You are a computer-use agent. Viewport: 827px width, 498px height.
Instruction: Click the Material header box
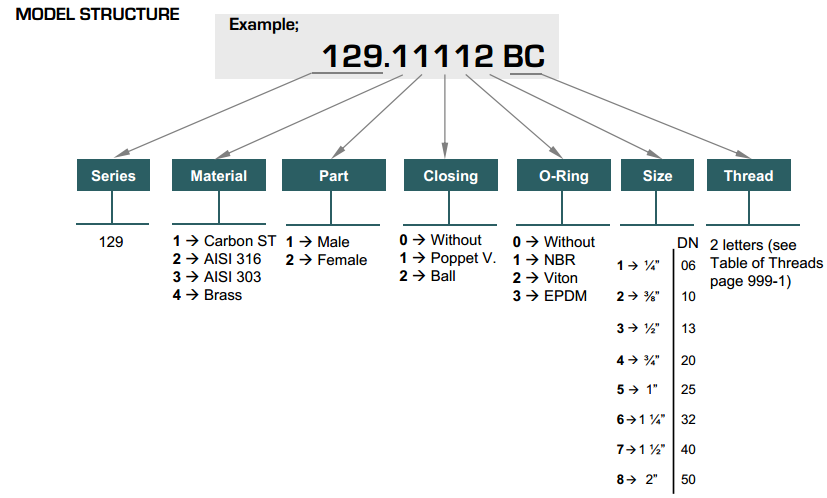click(x=219, y=176)
